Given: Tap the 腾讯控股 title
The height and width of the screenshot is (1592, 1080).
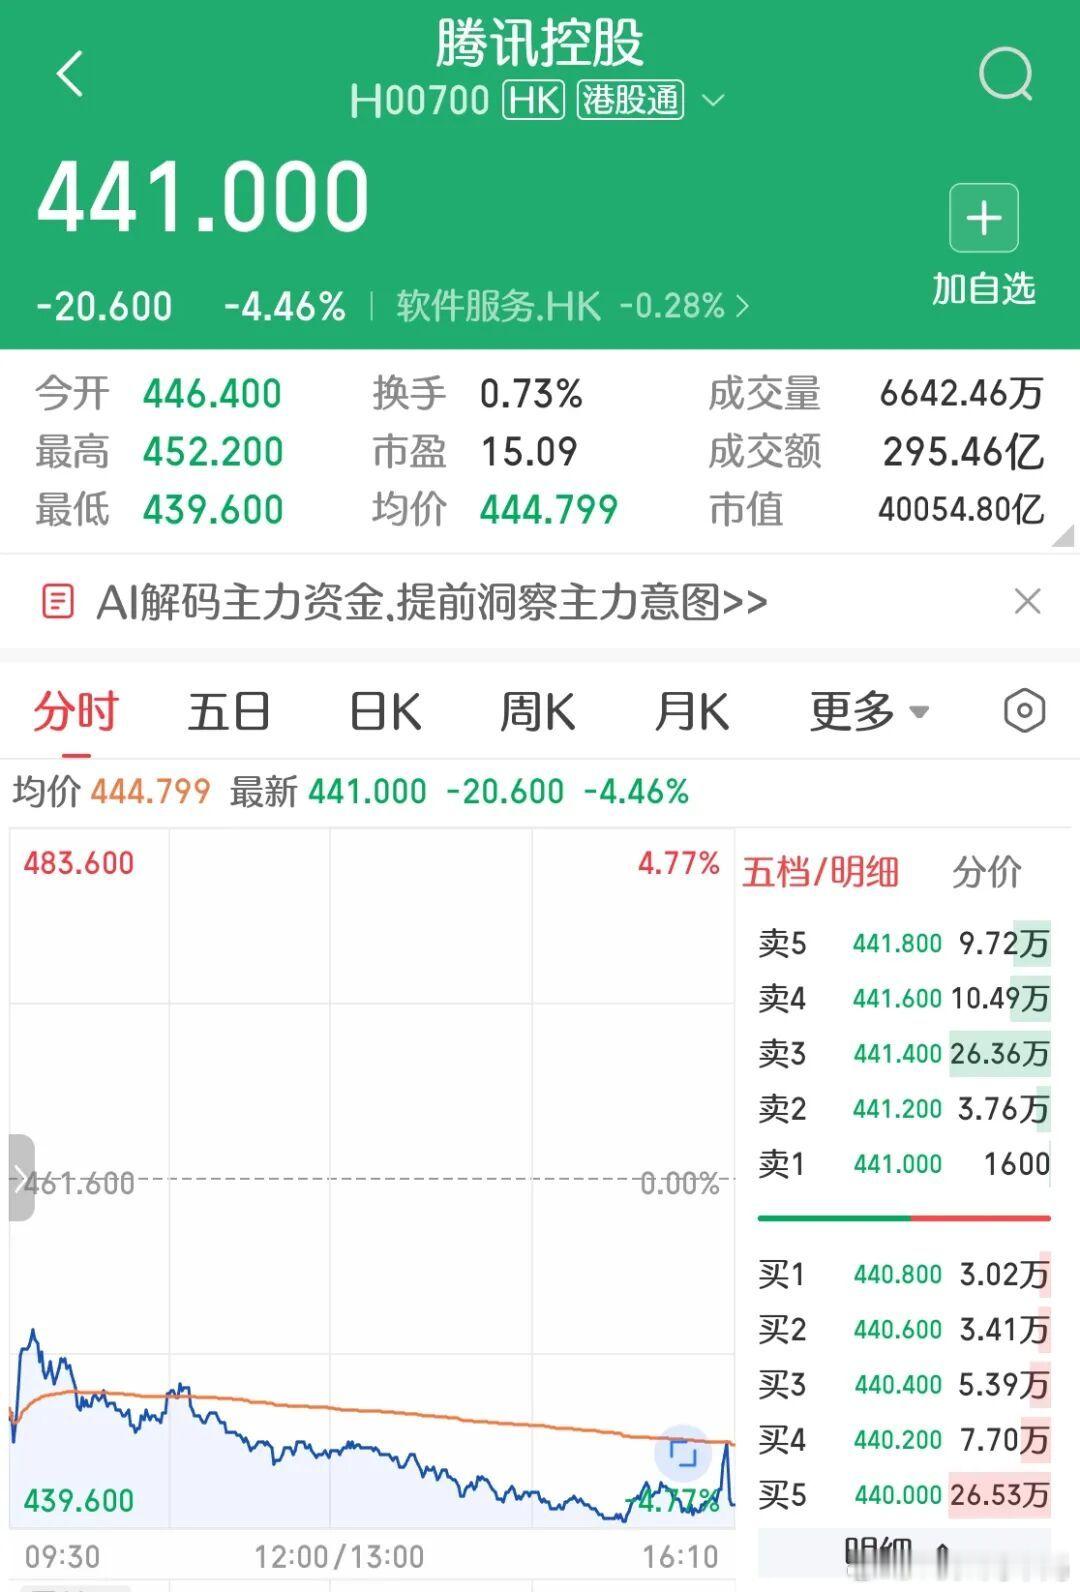Looking at the screenshot, I should (x=540, y=43).
